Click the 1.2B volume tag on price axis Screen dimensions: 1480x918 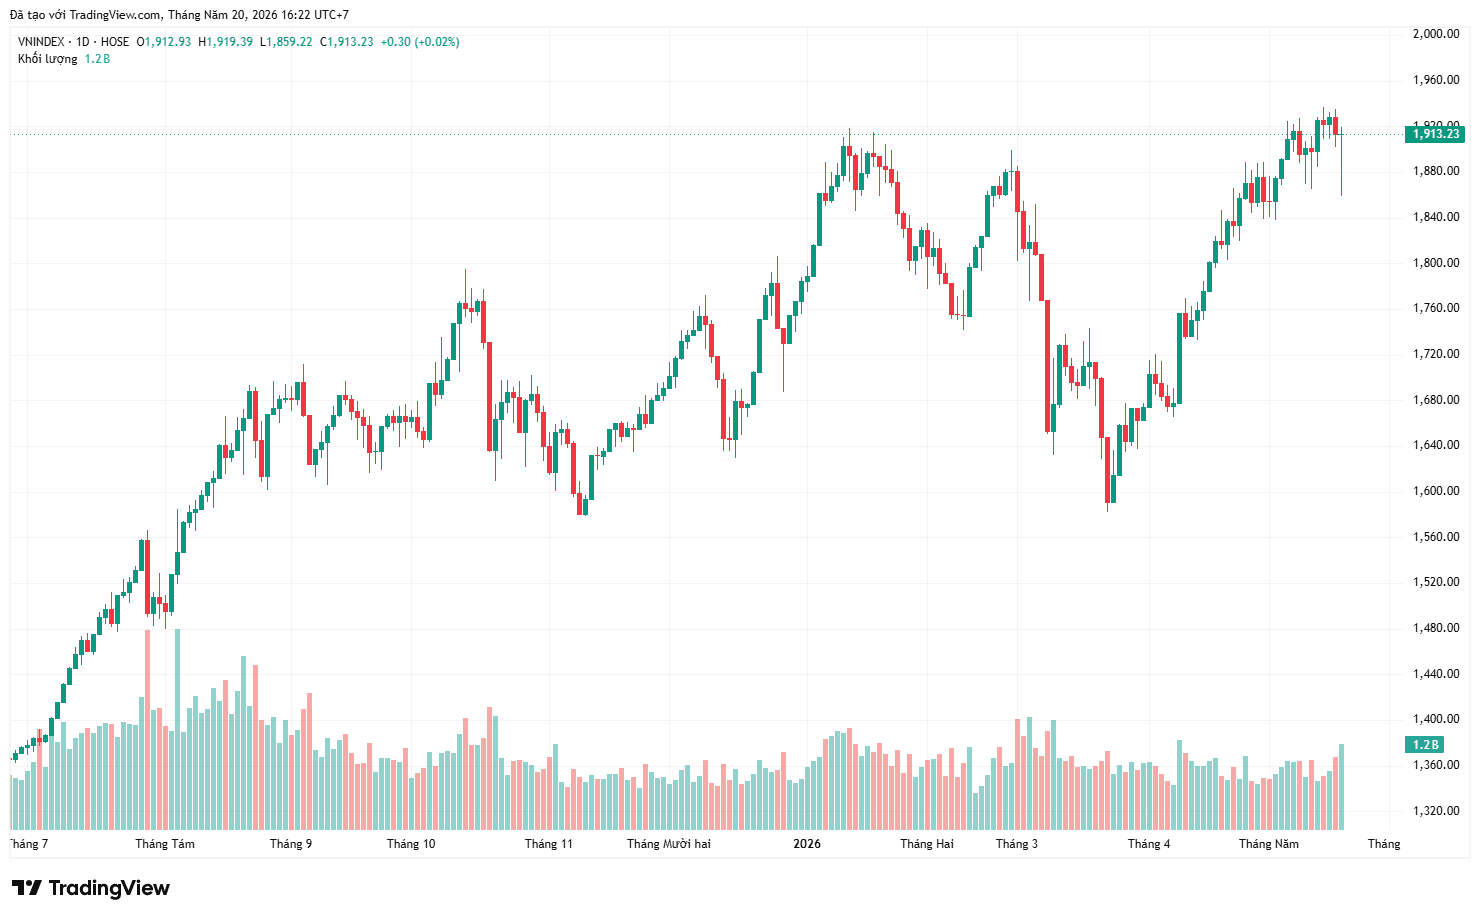coord(1425,744)
